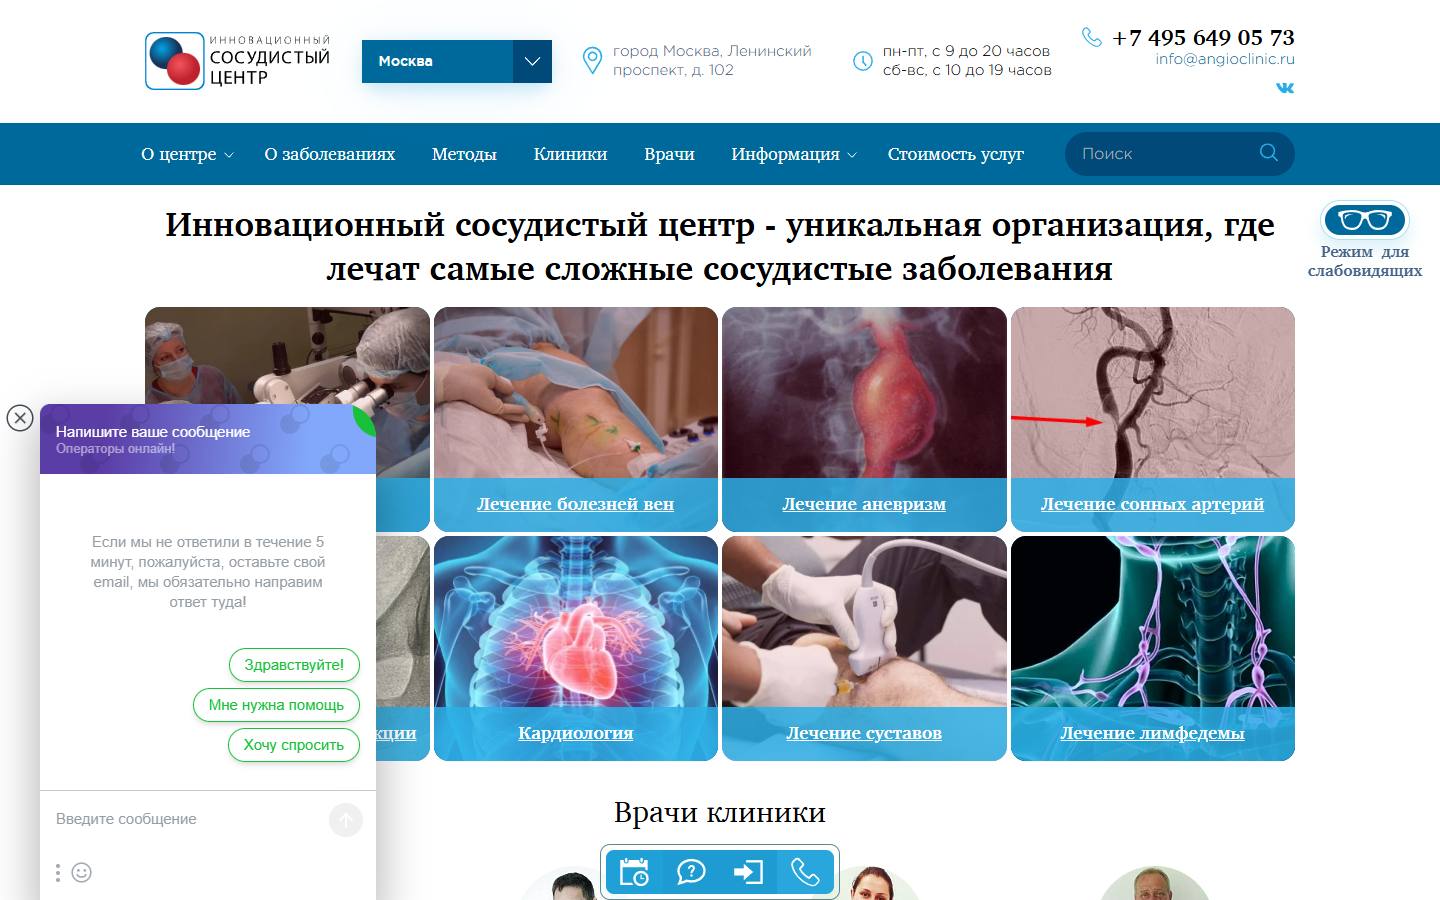The image size is (1440, 900).
Task: Open Лечение аневризм link
Action: pyautogui.click(x=864, y=504)
